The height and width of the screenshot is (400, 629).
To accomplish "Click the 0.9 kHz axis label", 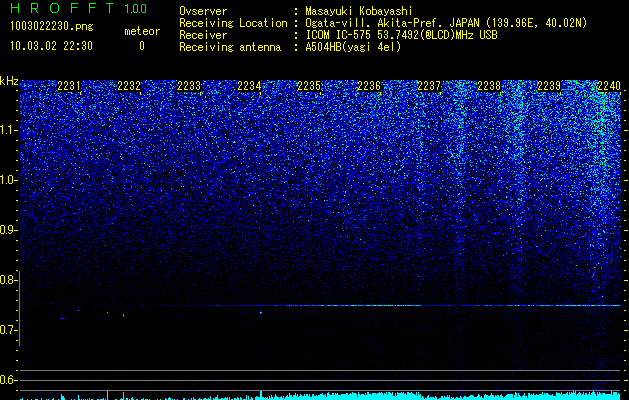I will click(x=7, y=230).
